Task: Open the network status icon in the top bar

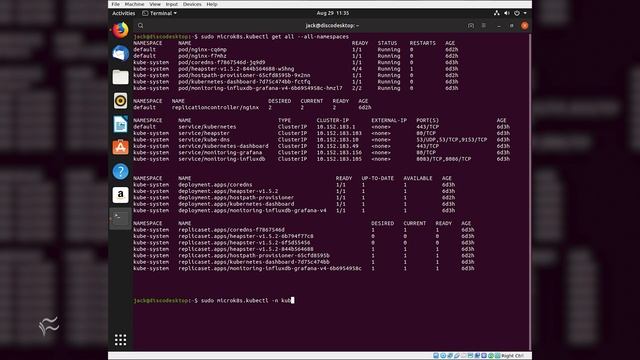Action: pyautogui.click(x=497, y=13)
